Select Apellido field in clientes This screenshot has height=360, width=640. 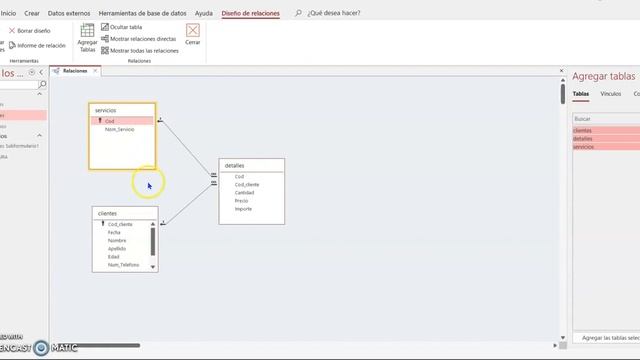click(x=117, y=249)
